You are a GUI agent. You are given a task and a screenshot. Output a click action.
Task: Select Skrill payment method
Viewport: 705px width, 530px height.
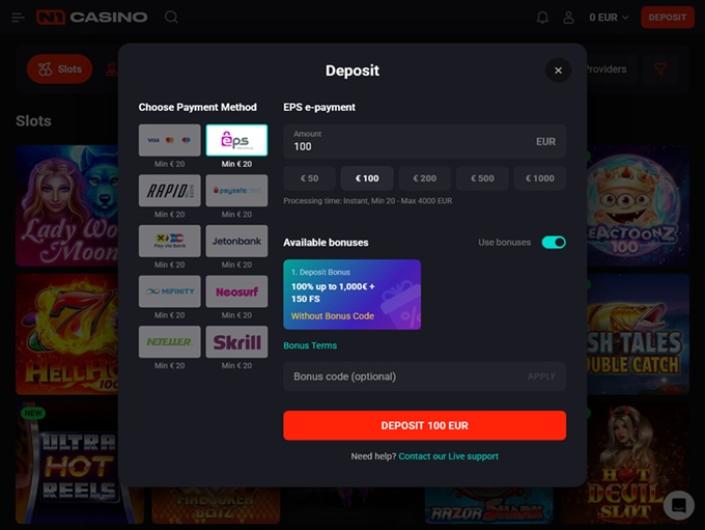236,342
